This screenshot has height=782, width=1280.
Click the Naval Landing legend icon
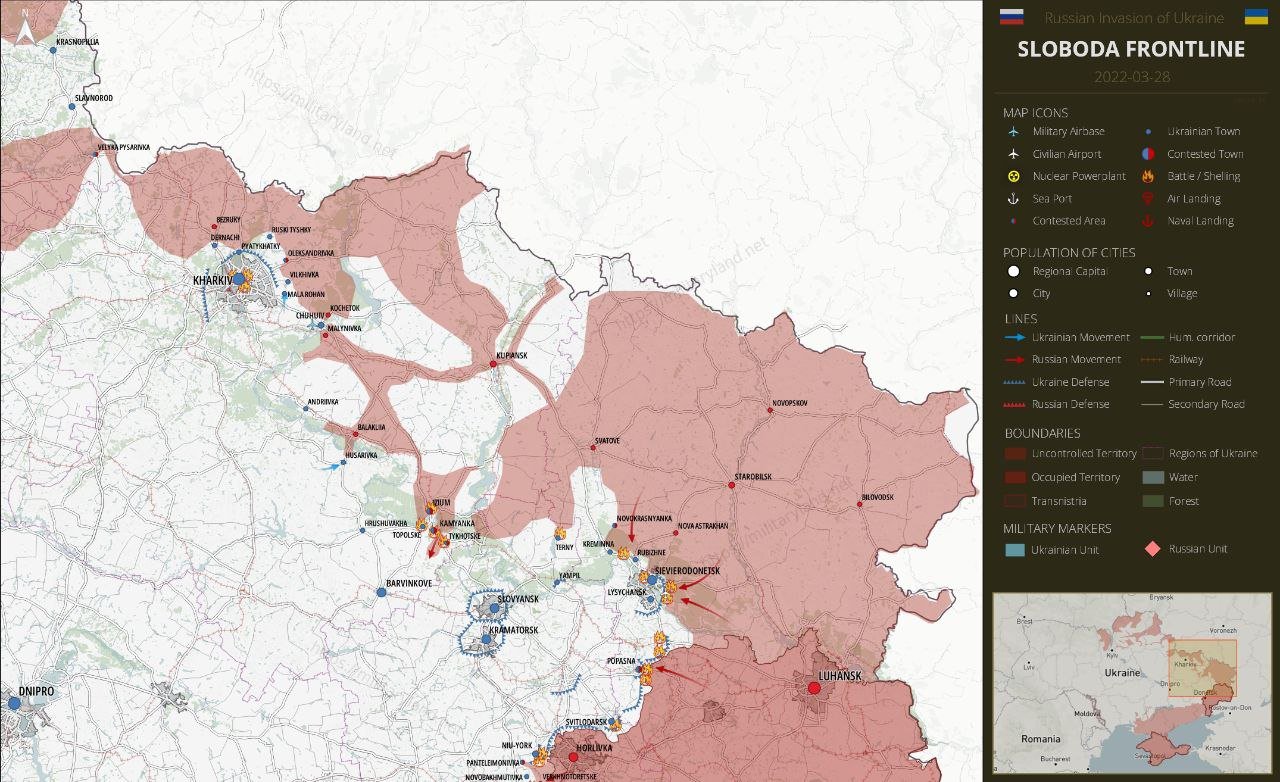1148,221
